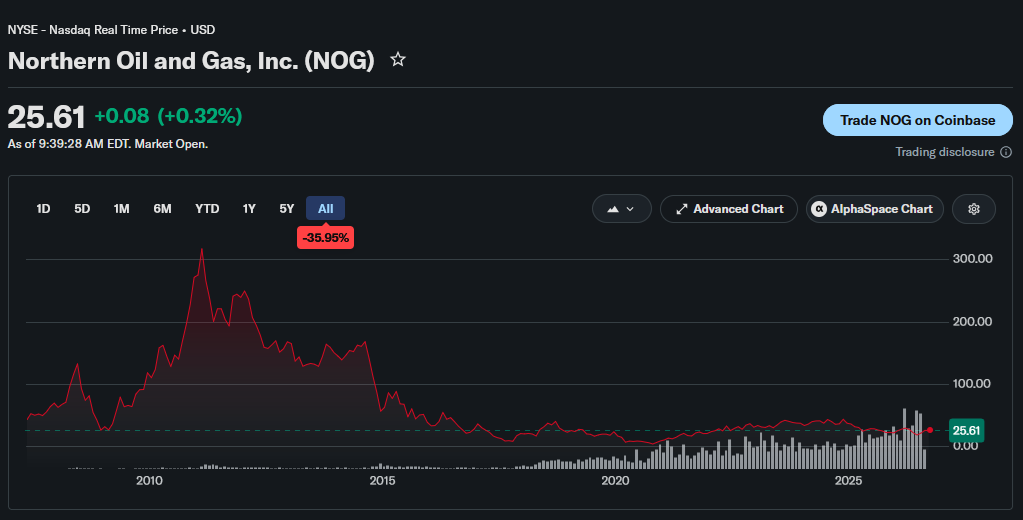
Task: Click the 2025 x-axis label
Action: (x=848, y=481)
